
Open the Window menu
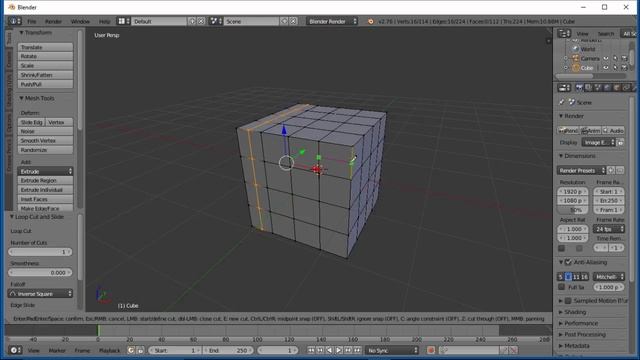pyautogui.click(x=80, y=21)
